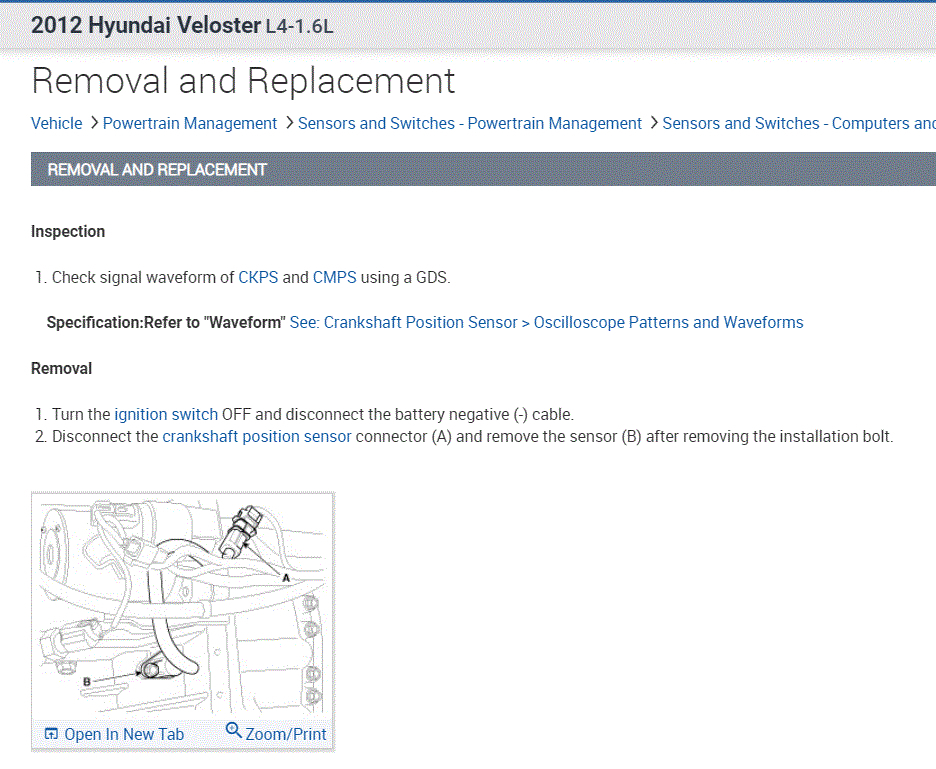Image resolution: width=936 pixels, height=769 pixels.
Task: Click the Inspection subheading
Action: click(x=68, y=232)
